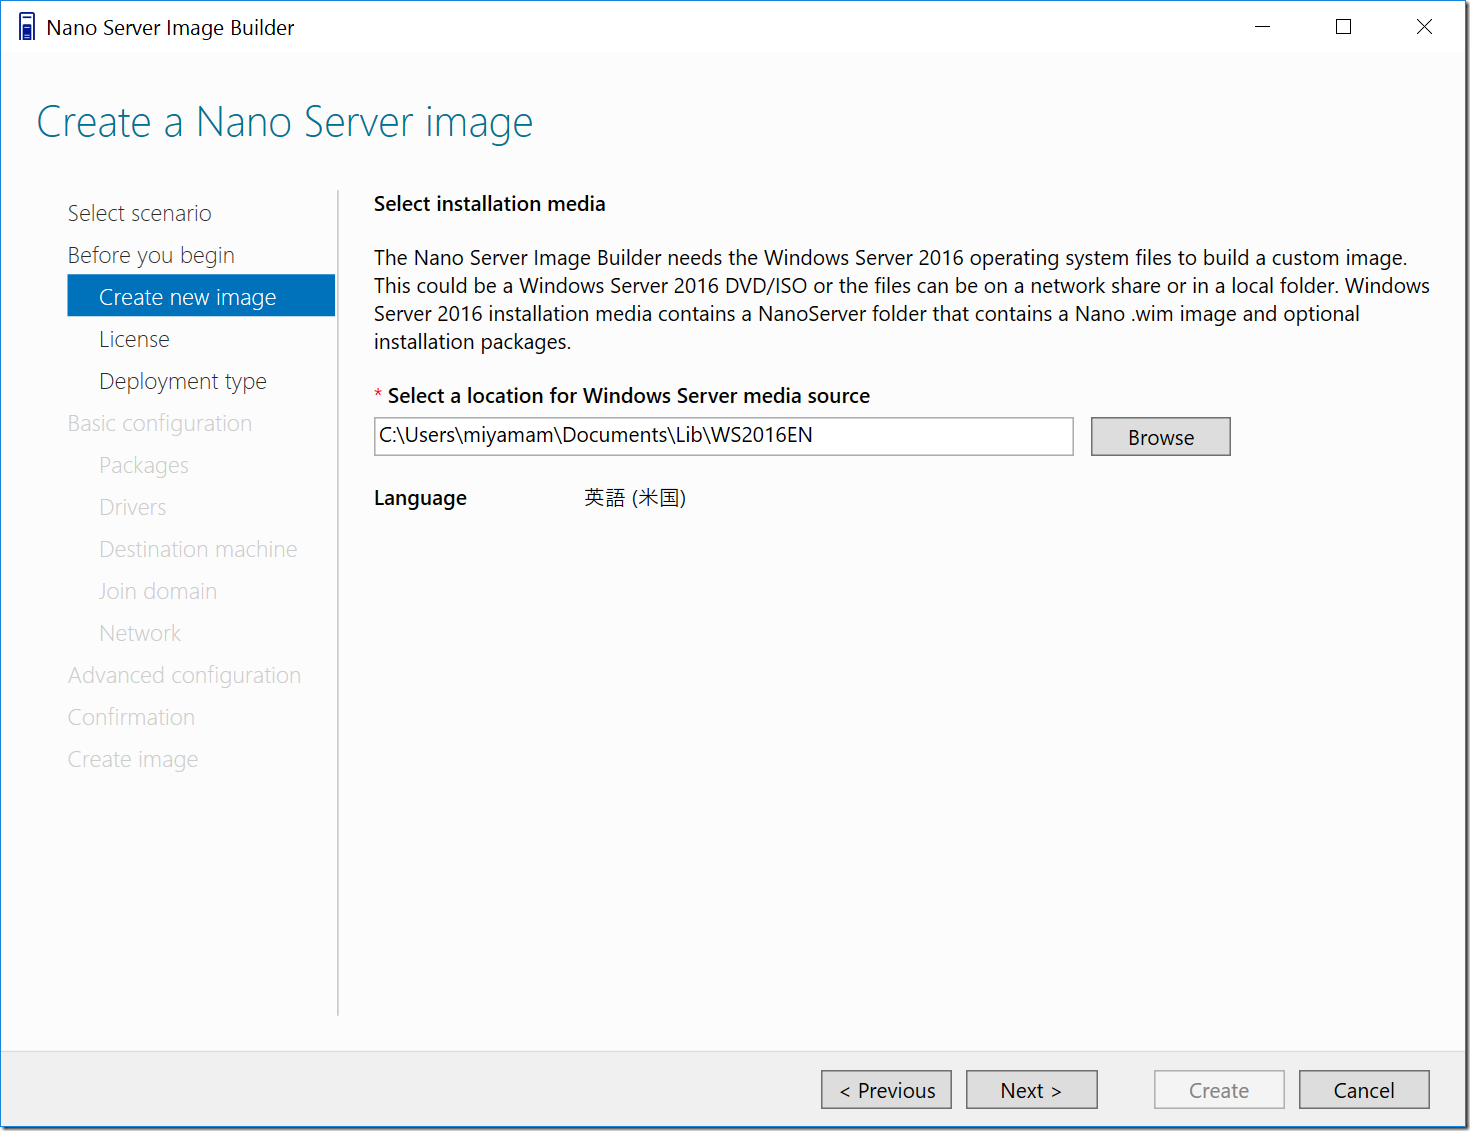Click the Nano Server Image Builder title icon
Screen dimensions: 1470x1131
click(x=27, y=27)
